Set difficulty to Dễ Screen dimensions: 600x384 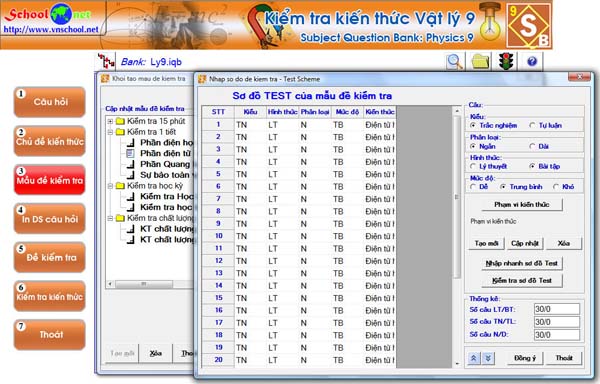pyautogui.click(x=473, y=187)
